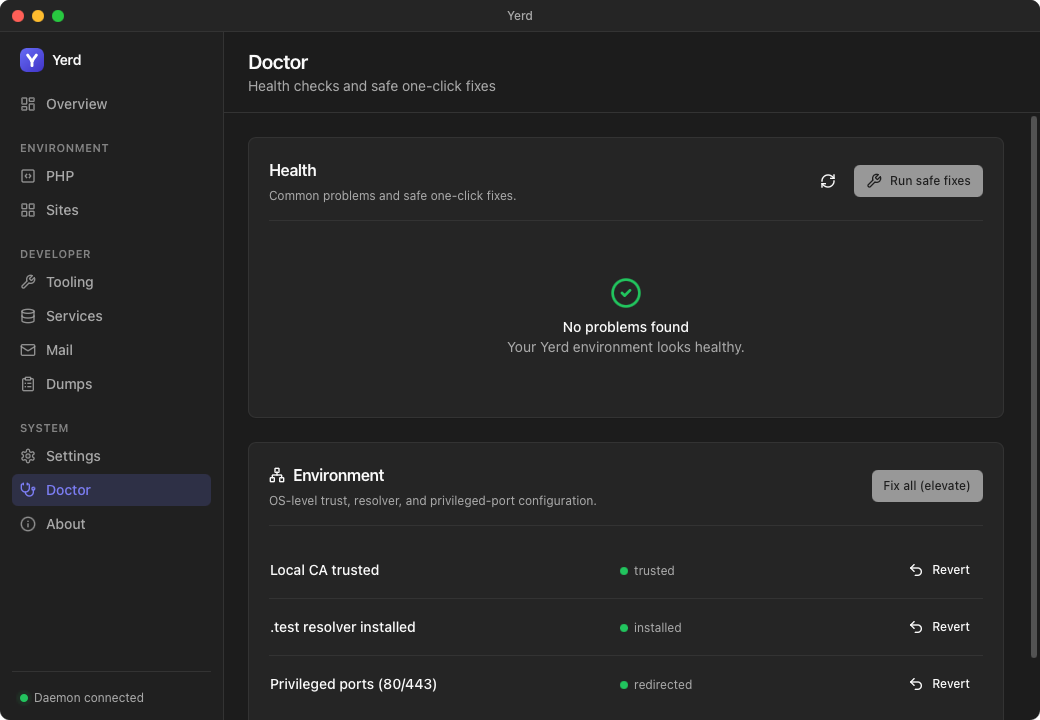This screenshot has width=1040, height=720.
Task: Click the Dumps clipboard icon
Action: click(x=28, y=384)
